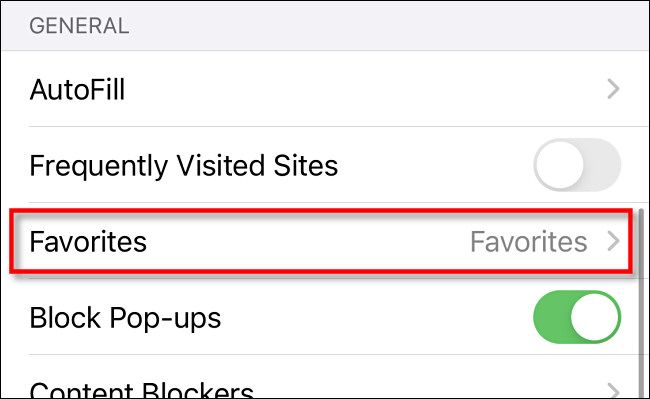This screenshot has width=650, height=399.
Task: Tap the chevron next to gray Favorites value
Action: tap(613, 242)
